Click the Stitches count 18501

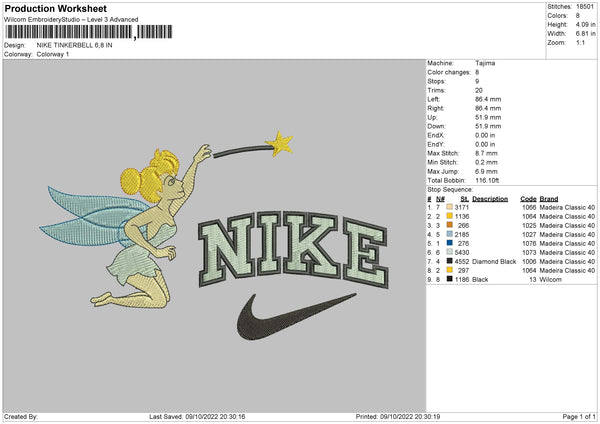(585, 7)
